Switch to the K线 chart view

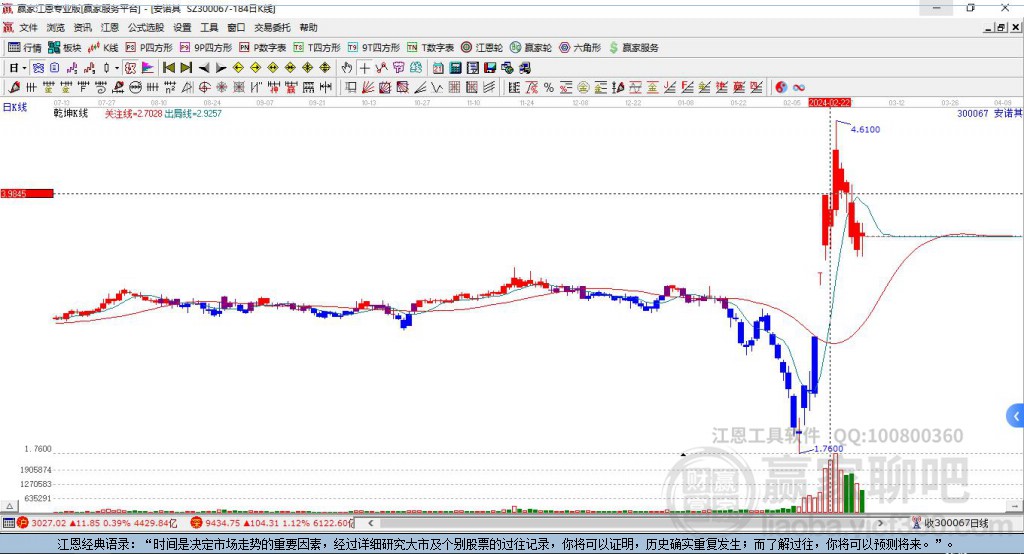103,48
